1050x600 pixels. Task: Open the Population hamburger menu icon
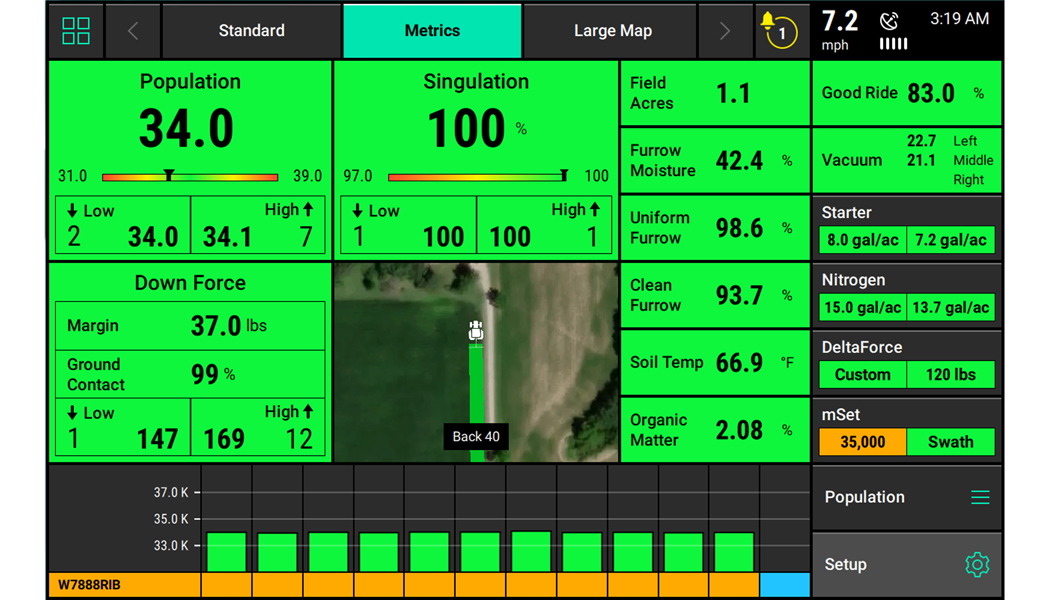pyautogui.click(x=979, y=497)
